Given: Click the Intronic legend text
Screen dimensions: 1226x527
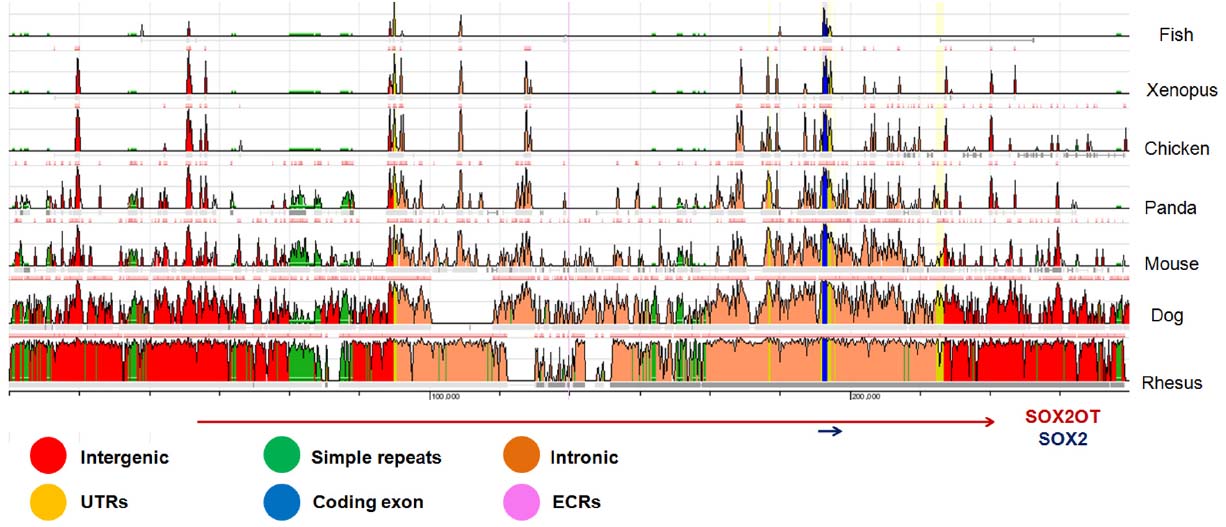Looking at the screenshot, I should pos(584,458).
